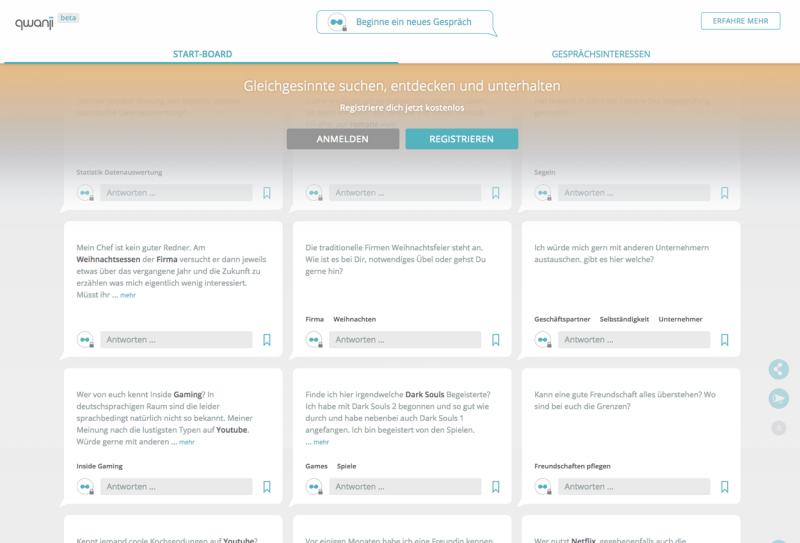
Task: Bookmark the Freundschaften pflegen post
Action: (x=725, y=487)
